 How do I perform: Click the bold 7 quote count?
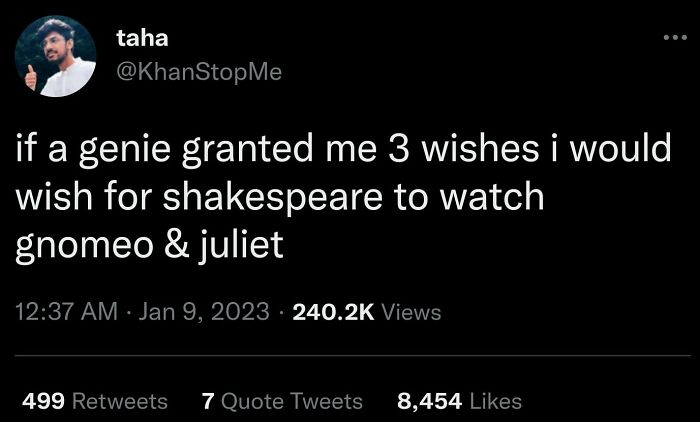coord(208,401)
